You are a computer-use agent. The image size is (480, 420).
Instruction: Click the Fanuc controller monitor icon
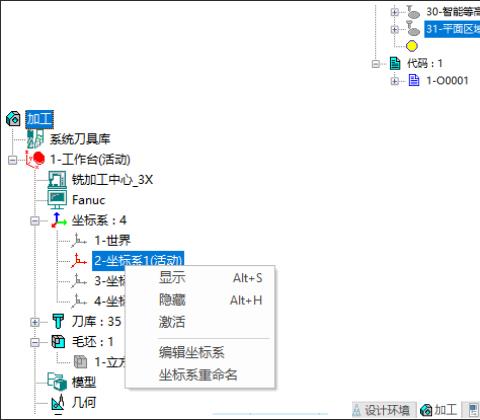pos(57,200)
